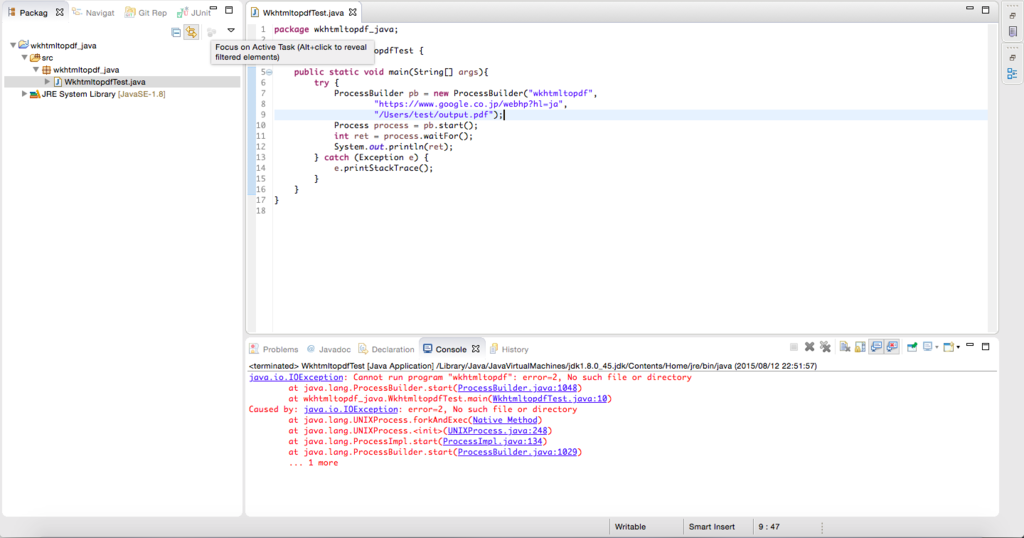Open the java.io.IOException link after Caused by
The height and width of the screenshot is (538, 1024).
[x=351, y=409]
